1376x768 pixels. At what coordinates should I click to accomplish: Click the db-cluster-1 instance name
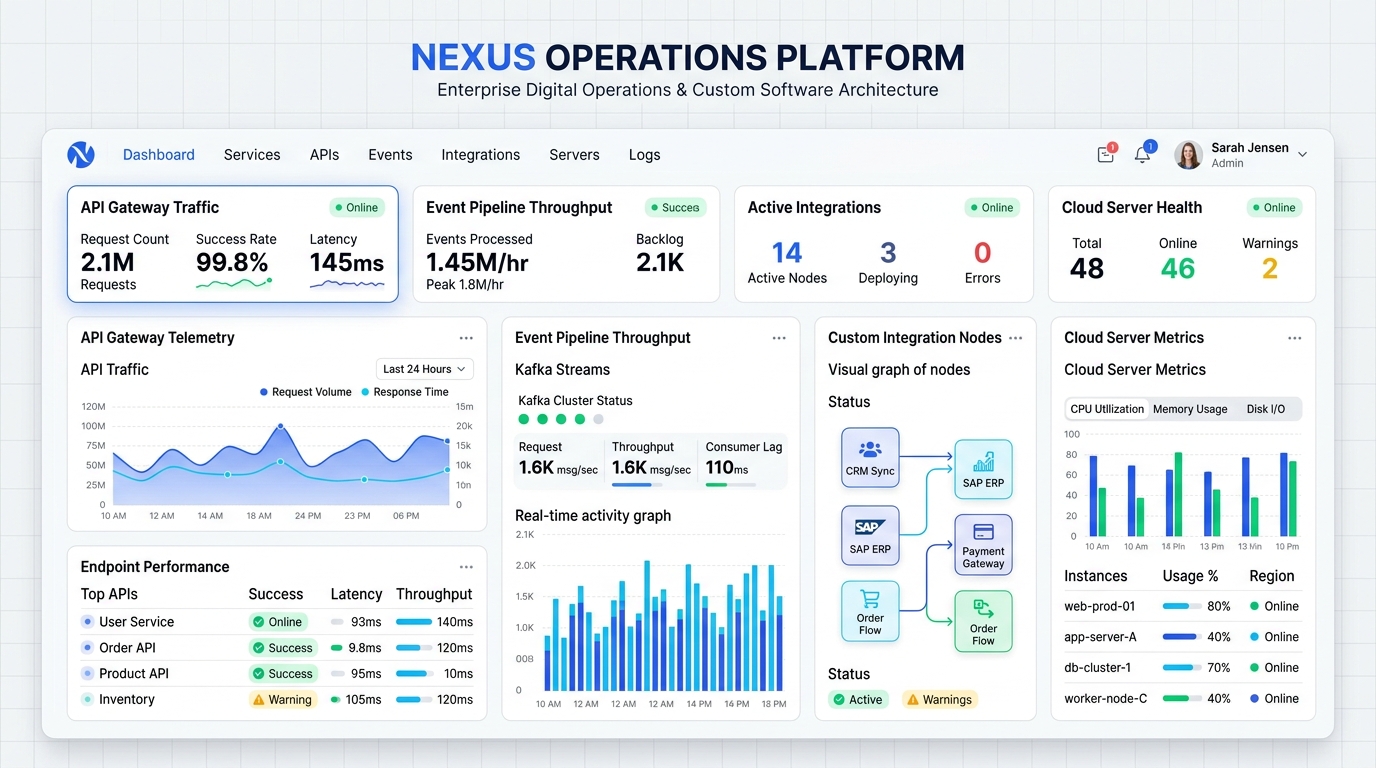[x=1098, y=668]
